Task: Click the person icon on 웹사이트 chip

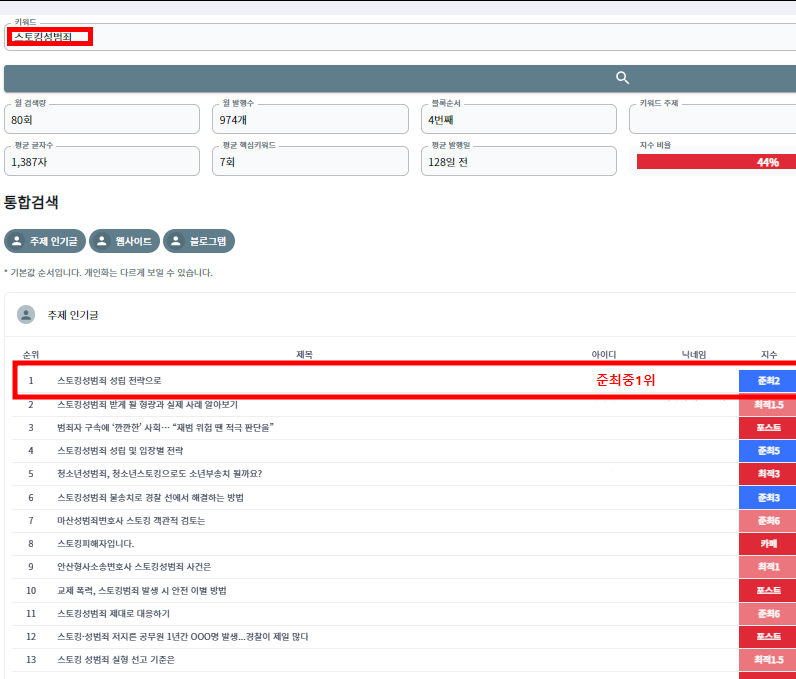Action: tap(103, 241)
